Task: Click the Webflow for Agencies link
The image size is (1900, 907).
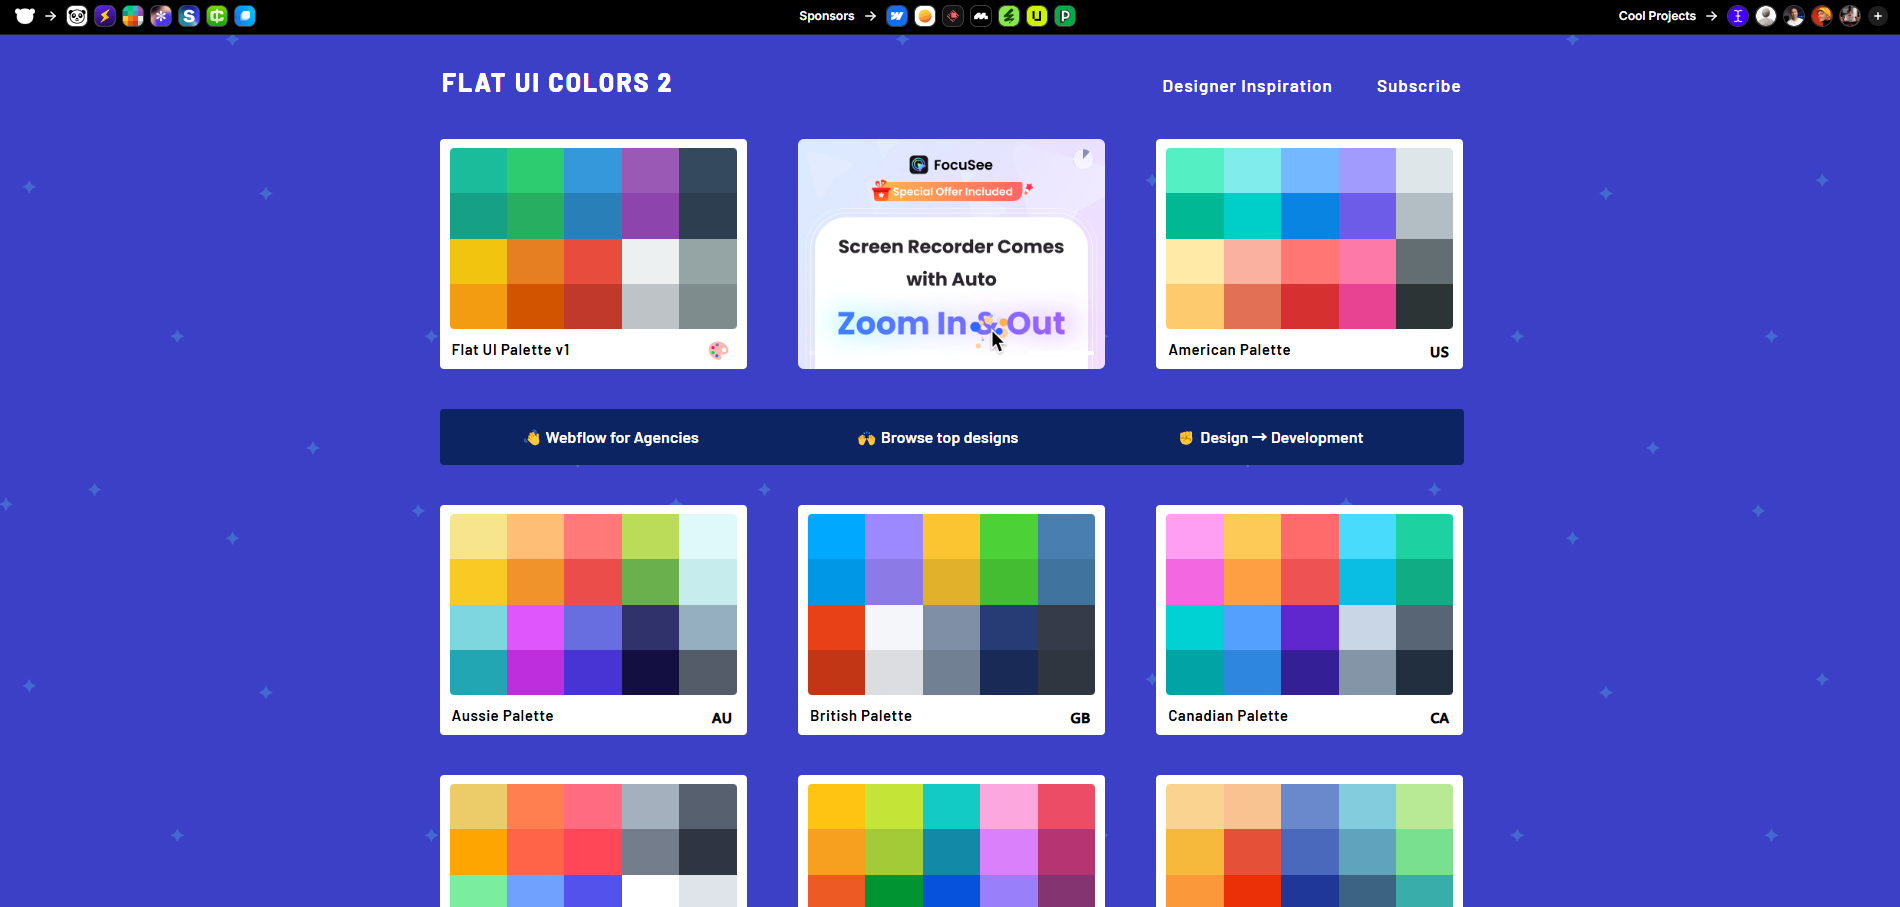Action: pyautogui.click(x=612, y=438)
